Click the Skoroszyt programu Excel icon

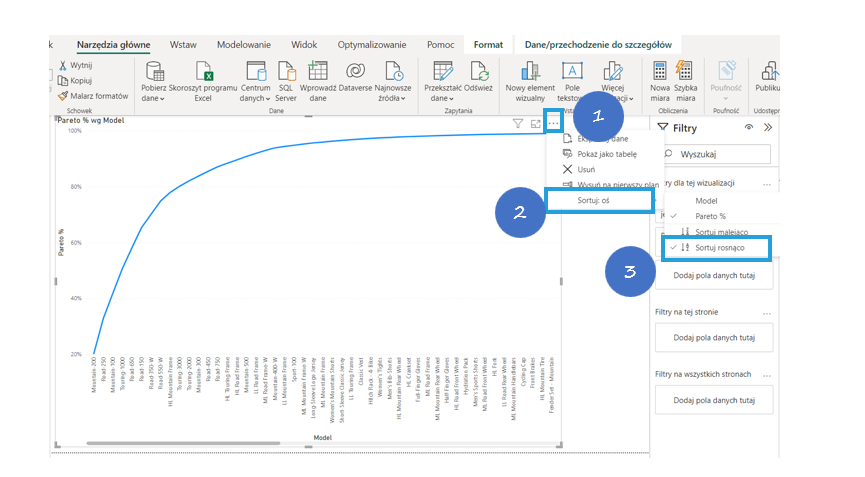click(x=204, y=72)
